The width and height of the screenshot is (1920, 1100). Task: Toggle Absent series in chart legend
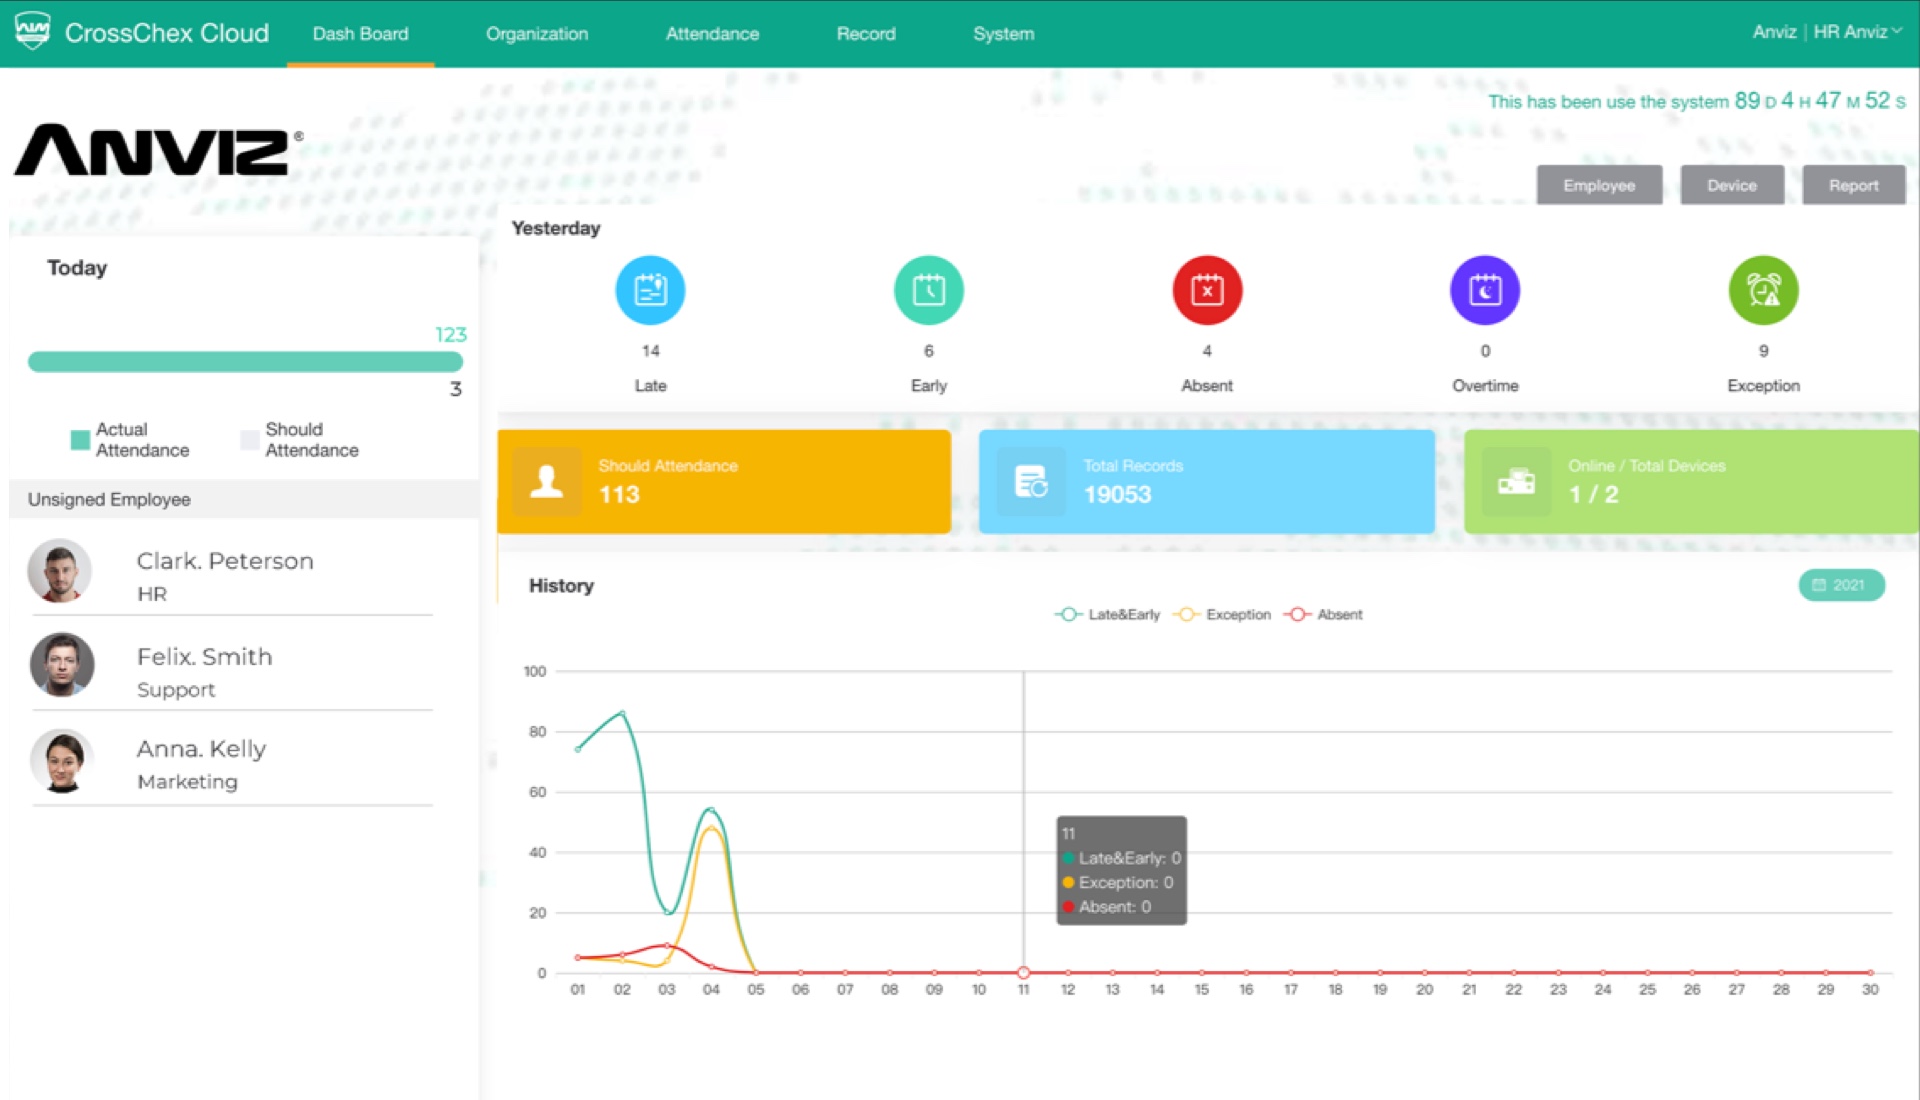click(x=1324, y=614)
